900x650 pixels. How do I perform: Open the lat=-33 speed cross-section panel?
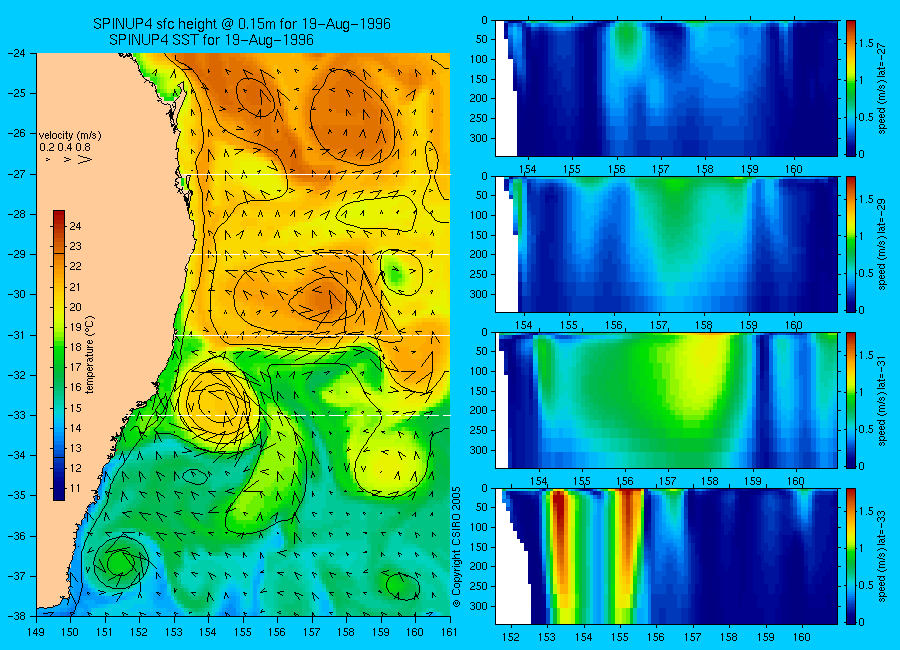tap(666, 556)
